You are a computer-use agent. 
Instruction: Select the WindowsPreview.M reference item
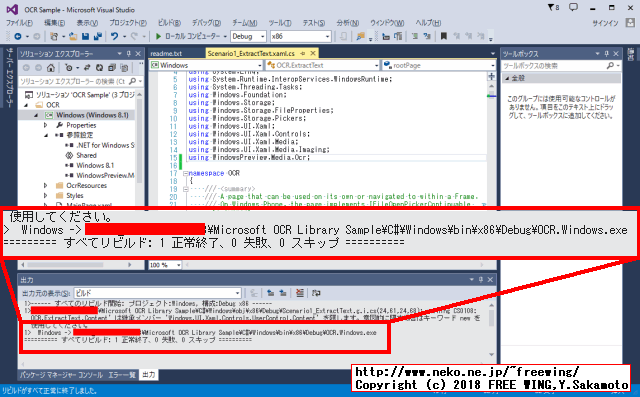click(x=105, y=175)
